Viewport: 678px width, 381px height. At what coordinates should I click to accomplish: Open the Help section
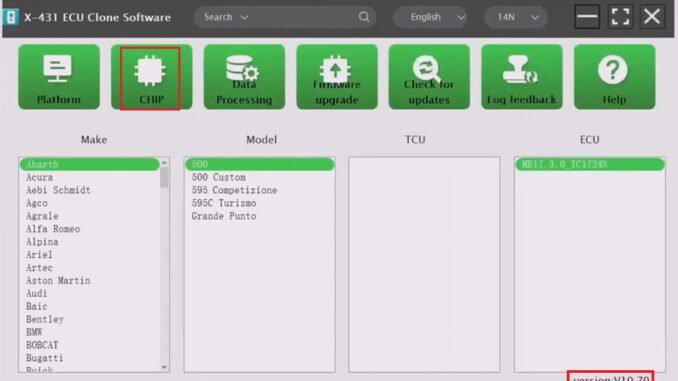point(614,77)
